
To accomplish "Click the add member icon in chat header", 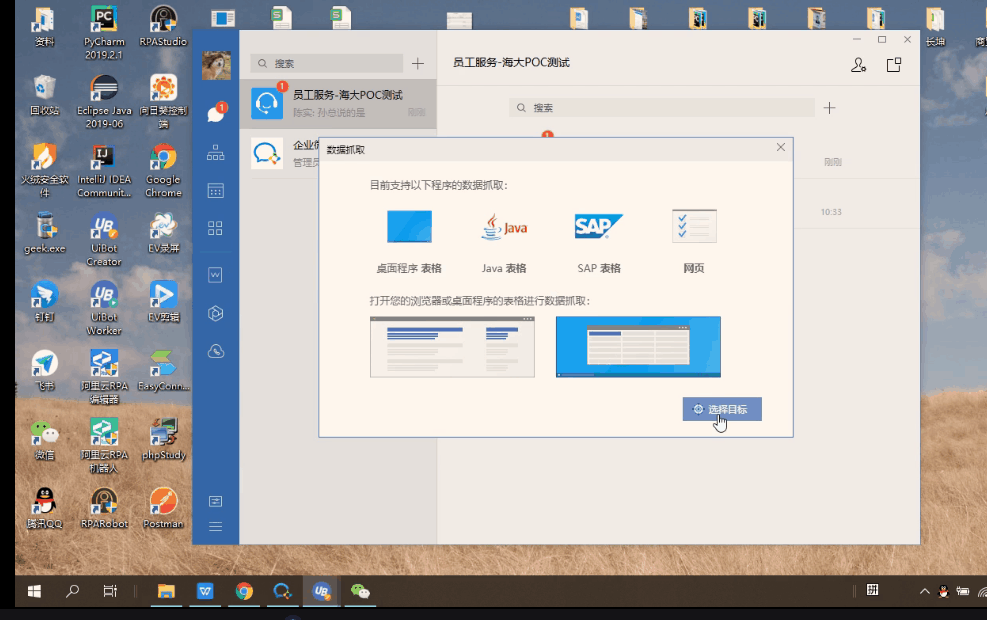I will 859,65.
